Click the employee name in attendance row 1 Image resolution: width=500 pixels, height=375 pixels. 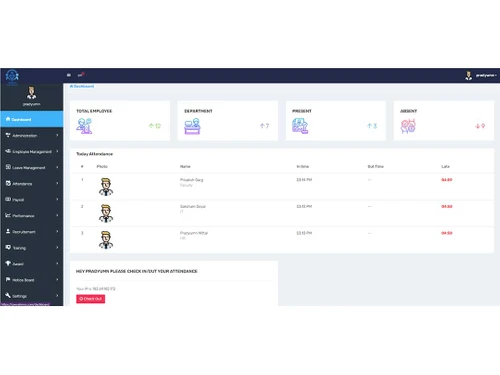point(192,180)
